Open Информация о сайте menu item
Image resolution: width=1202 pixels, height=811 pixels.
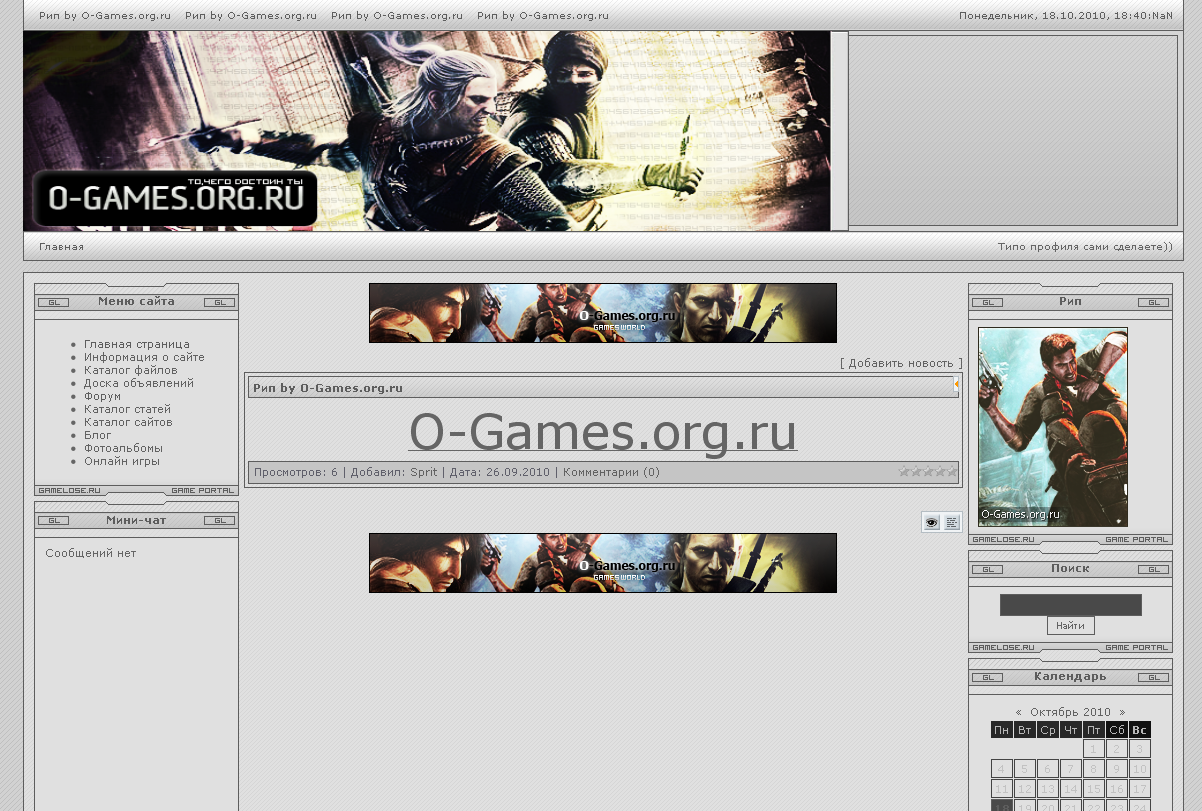click(144, 357)
